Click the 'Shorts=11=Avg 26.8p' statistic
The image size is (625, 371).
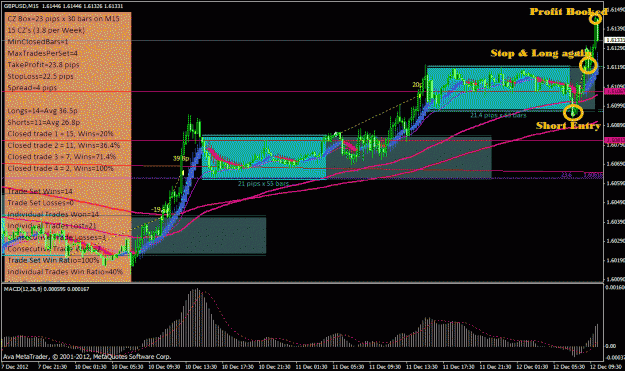(43, 122)
